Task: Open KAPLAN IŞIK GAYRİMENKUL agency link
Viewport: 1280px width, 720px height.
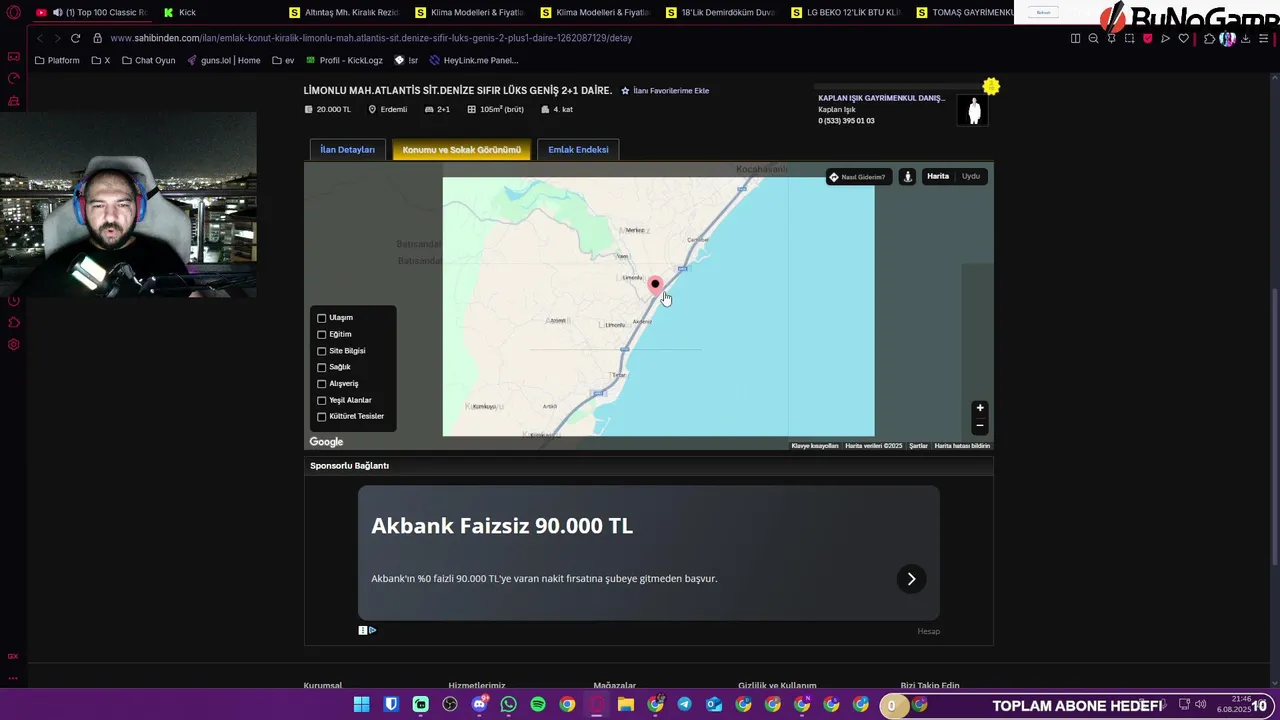Action: 881,98
